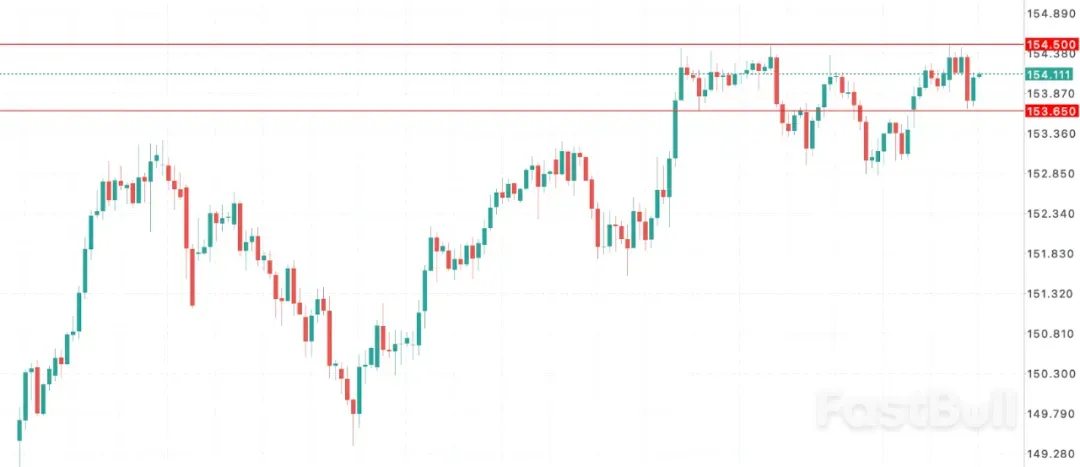Image resolution: width=1080 pixels, height=467 pixels.
Task: Select the 151.320 price scale value
Action: (1051, 293)
